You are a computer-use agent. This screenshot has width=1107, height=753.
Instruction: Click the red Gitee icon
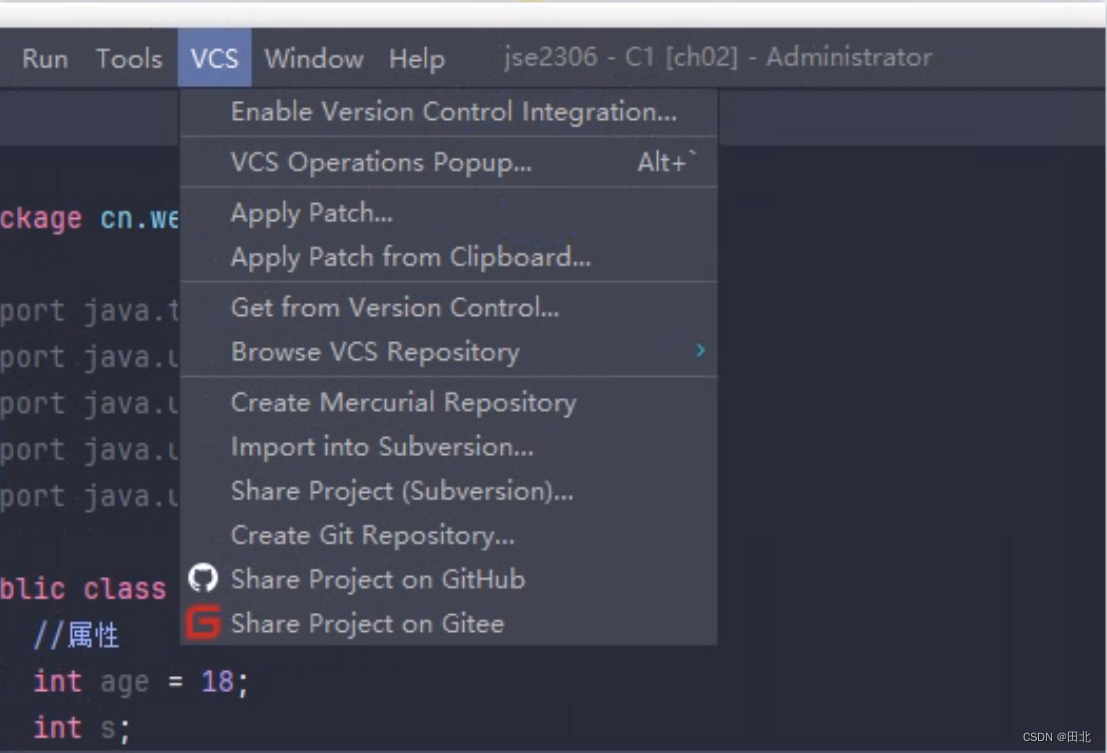pyautogui.click(x=204, y=622)
